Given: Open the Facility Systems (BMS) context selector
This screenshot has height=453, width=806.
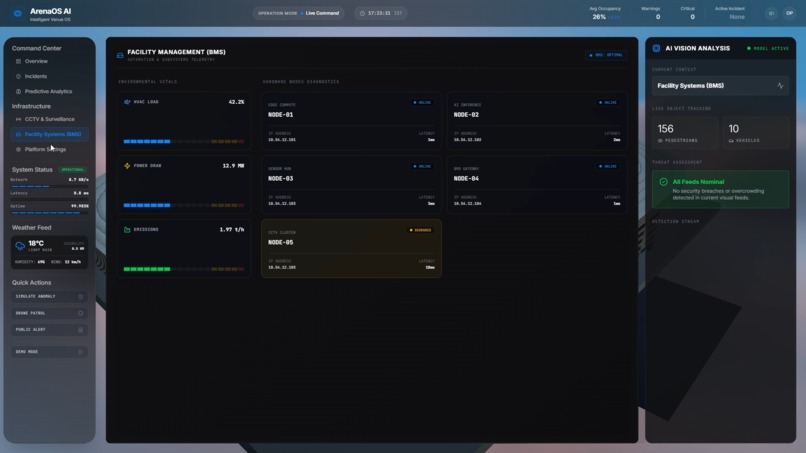Looking at the screenshot, I should 720,86.
